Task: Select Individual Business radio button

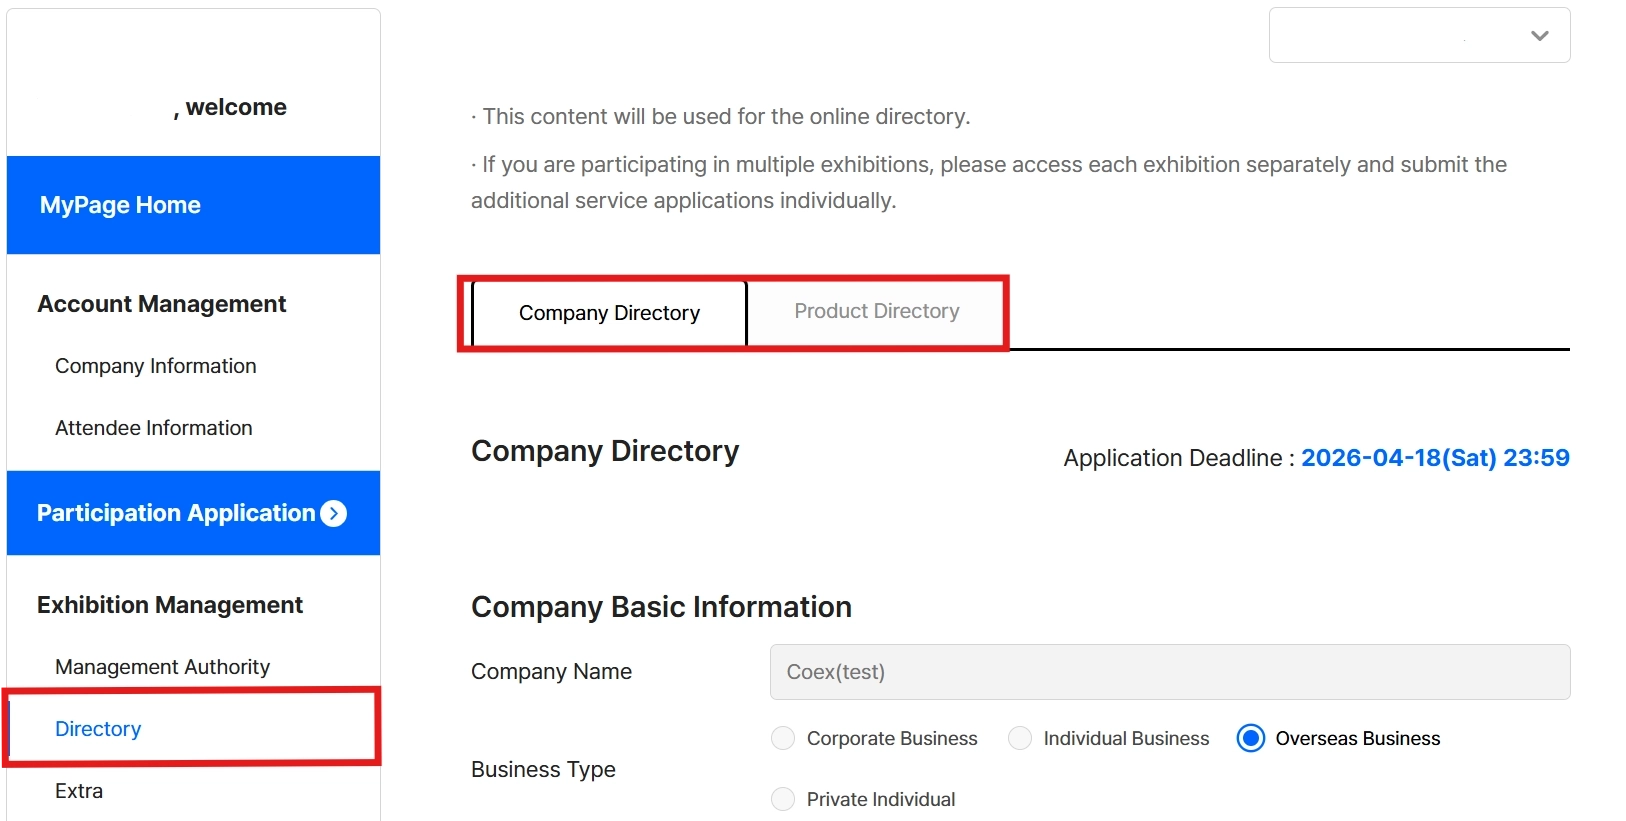Action: pyautogui.click(x=1020, y=738)
